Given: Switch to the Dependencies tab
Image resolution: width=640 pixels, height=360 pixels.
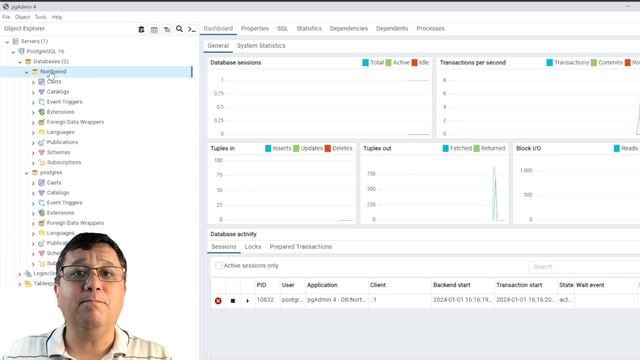Looking at the screenshot, I should tap(349, 29).
